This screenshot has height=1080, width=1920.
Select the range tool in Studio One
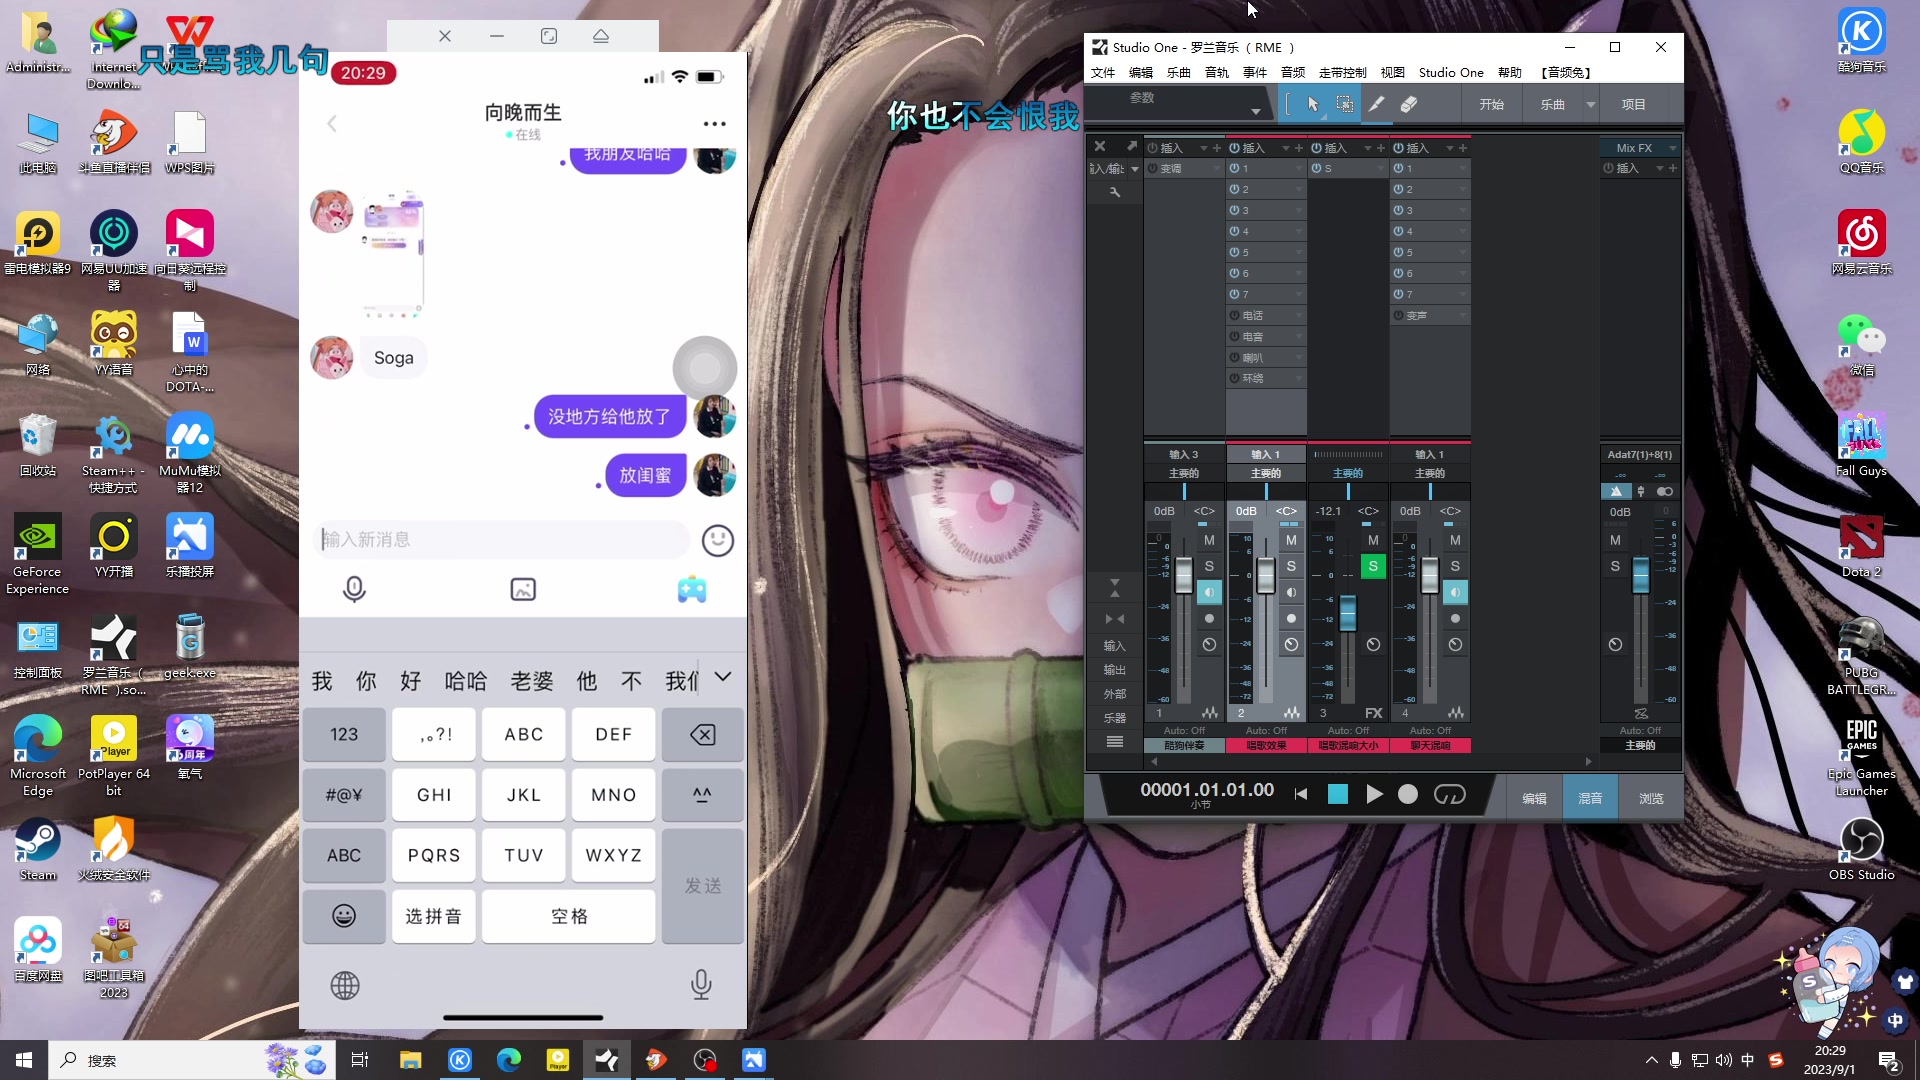coord(1345,104)
